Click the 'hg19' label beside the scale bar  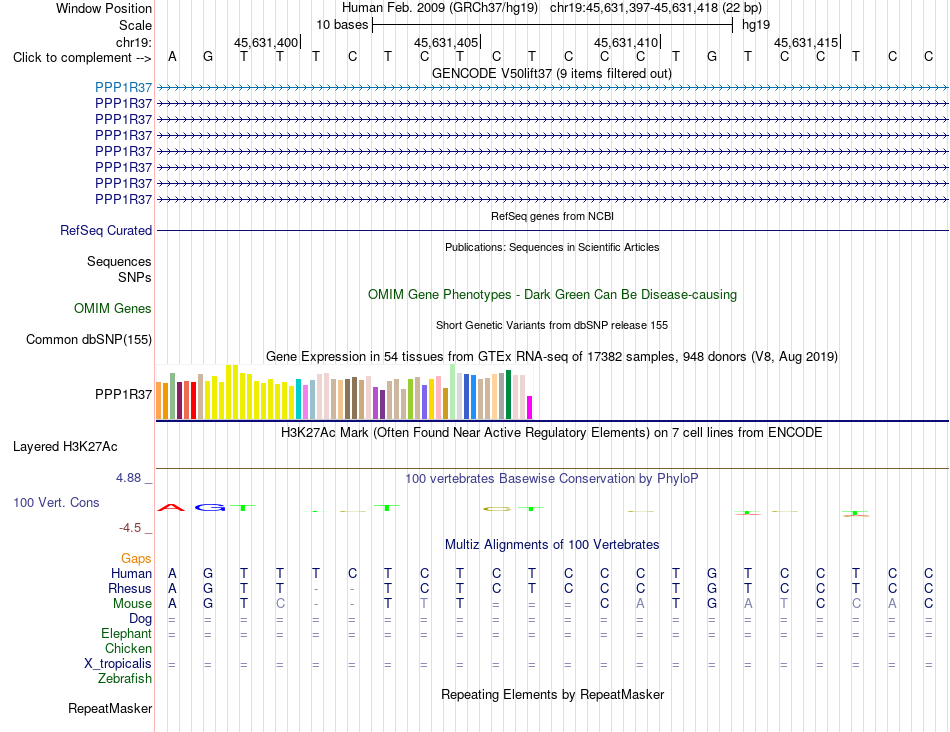click(756, 25)
